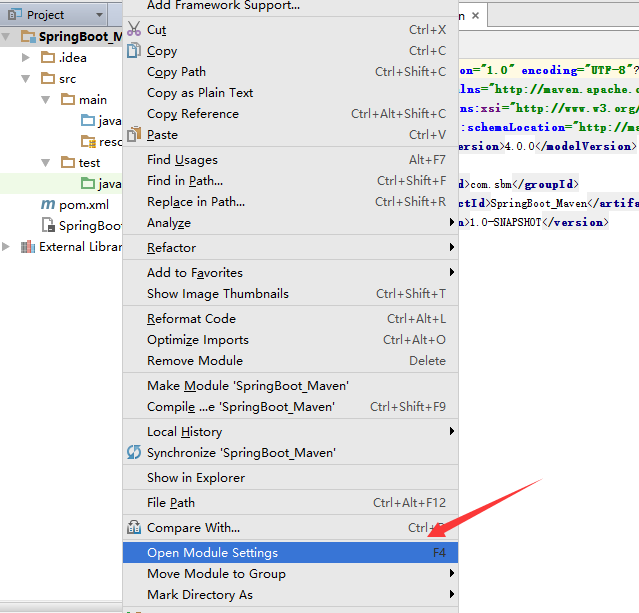
Task: Click the .idea folder icon
Action: 48,57
